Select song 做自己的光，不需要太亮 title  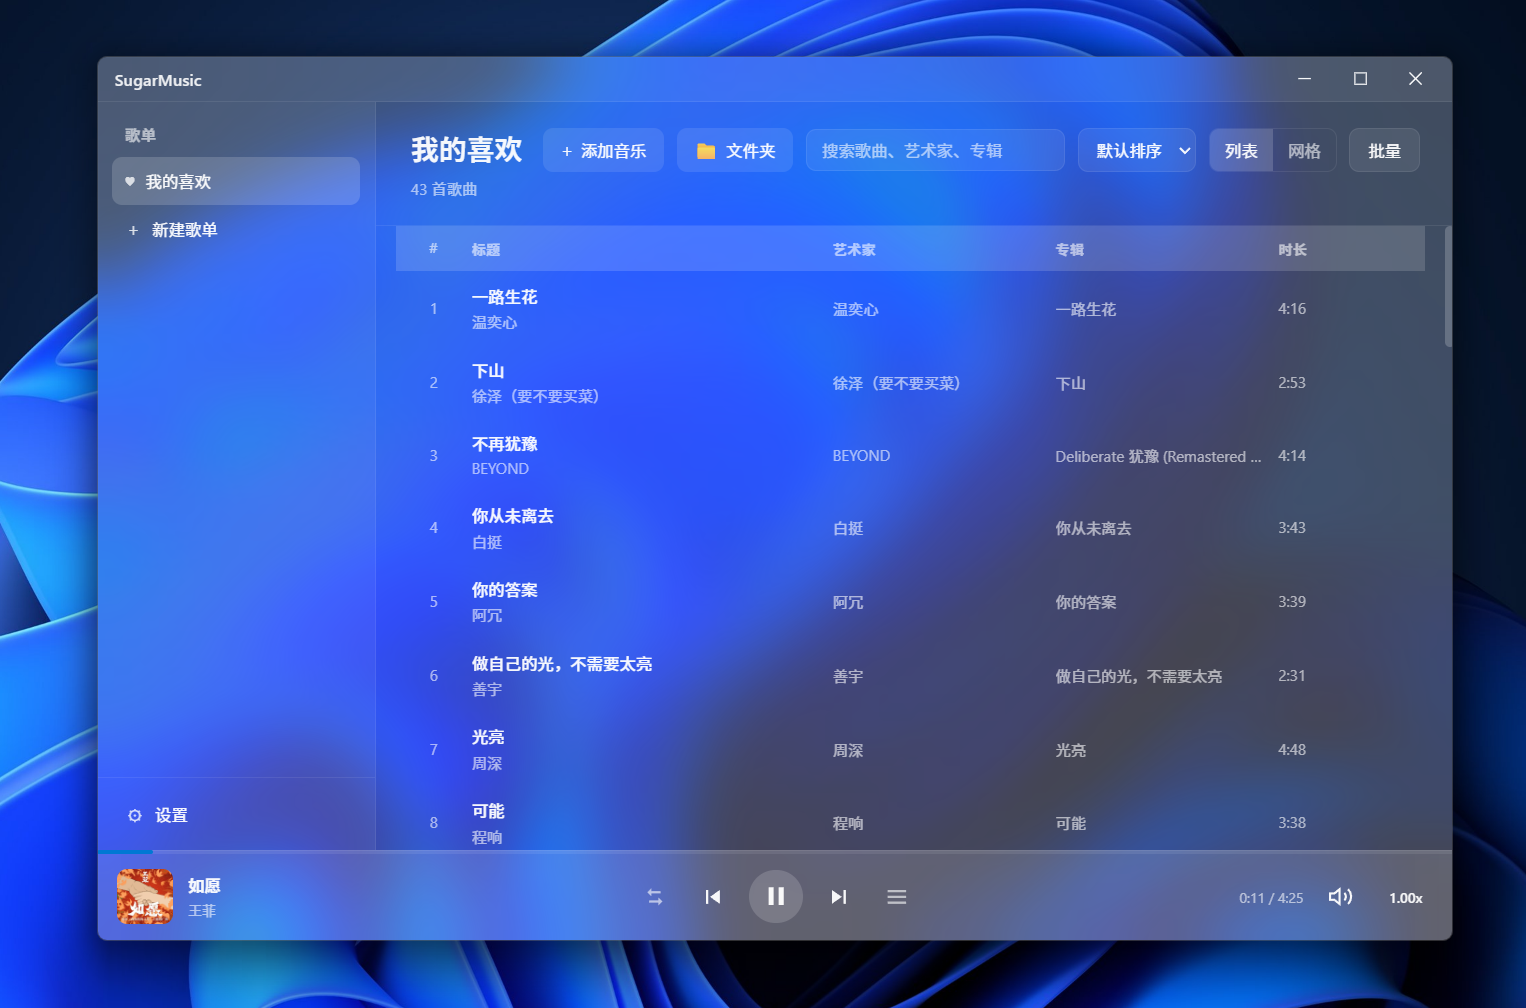click(562, 664)
